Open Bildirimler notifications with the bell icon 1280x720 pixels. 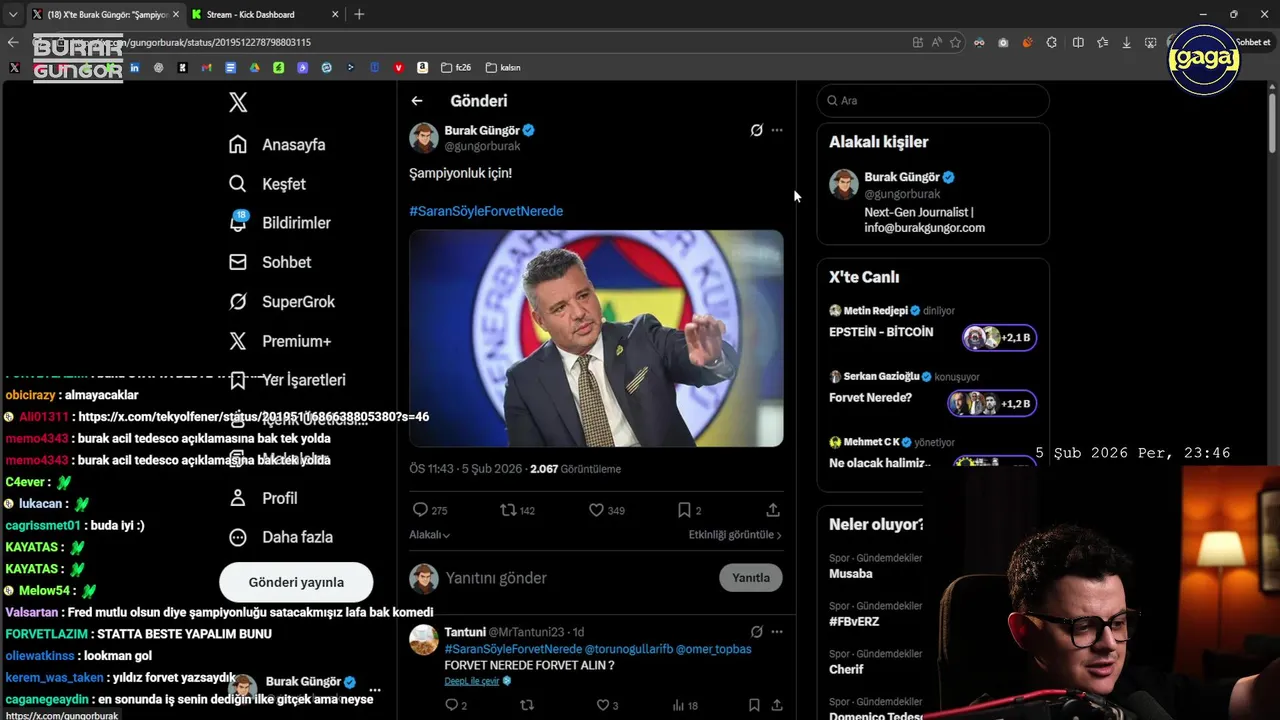coord(279,223)
